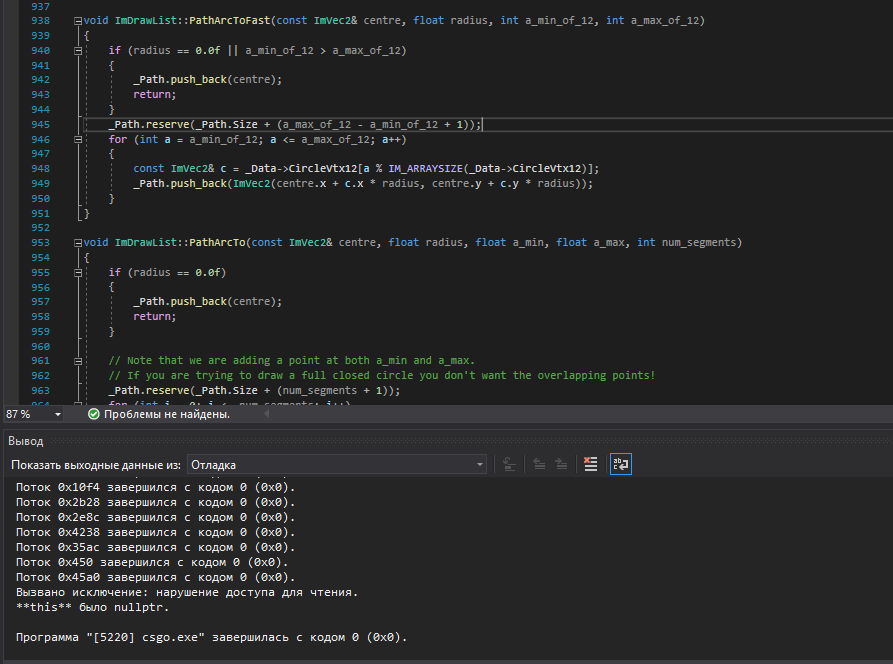Click output line for thread 0x450
The image size is (893, 664).
(153, 562)
